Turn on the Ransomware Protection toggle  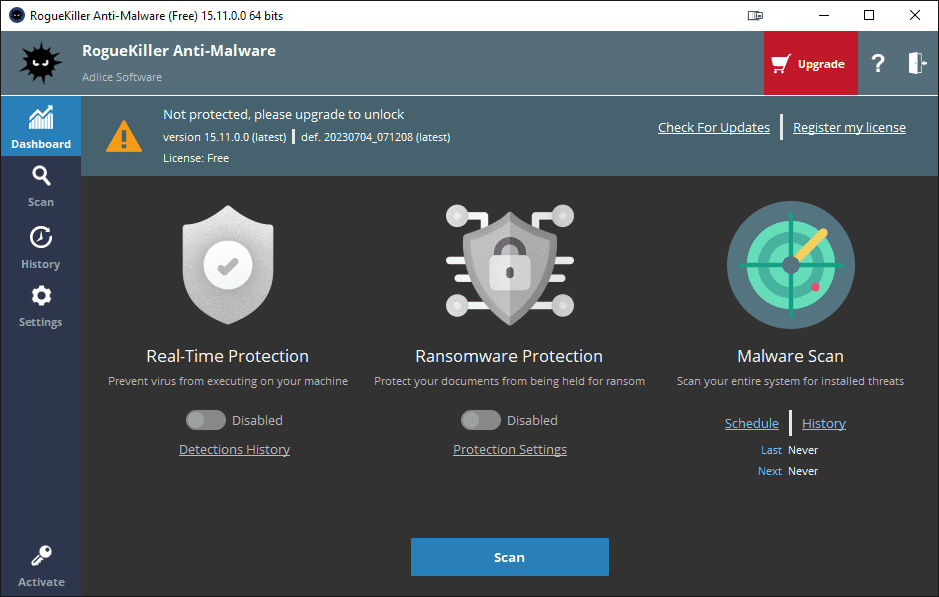480,420
